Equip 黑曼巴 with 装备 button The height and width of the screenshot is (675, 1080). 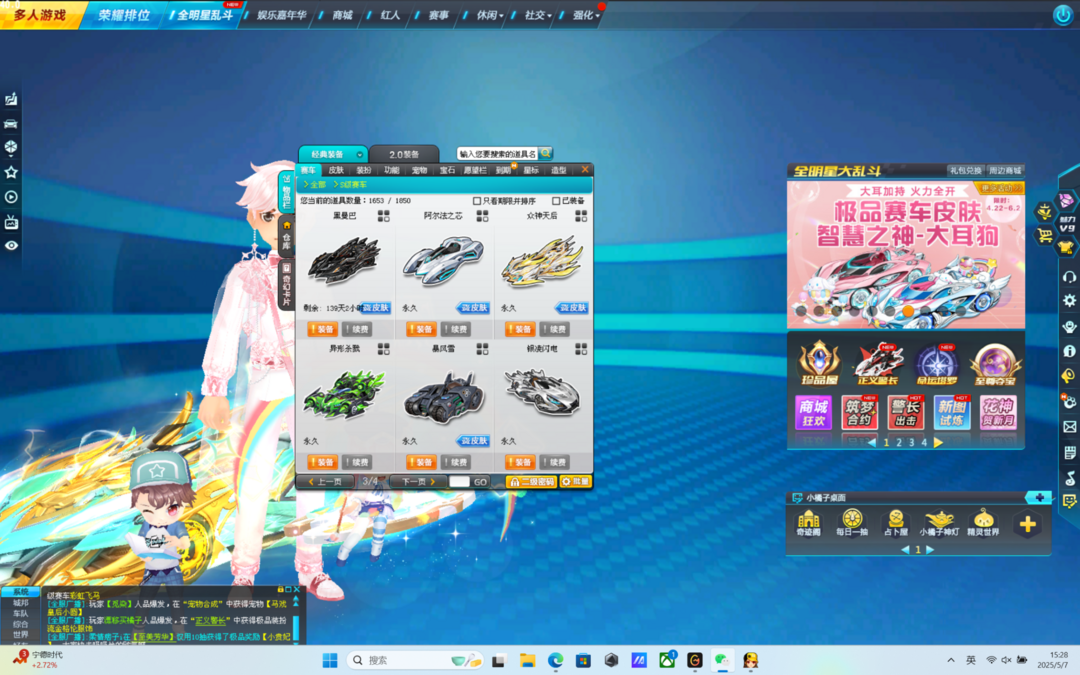coord(322,329)
